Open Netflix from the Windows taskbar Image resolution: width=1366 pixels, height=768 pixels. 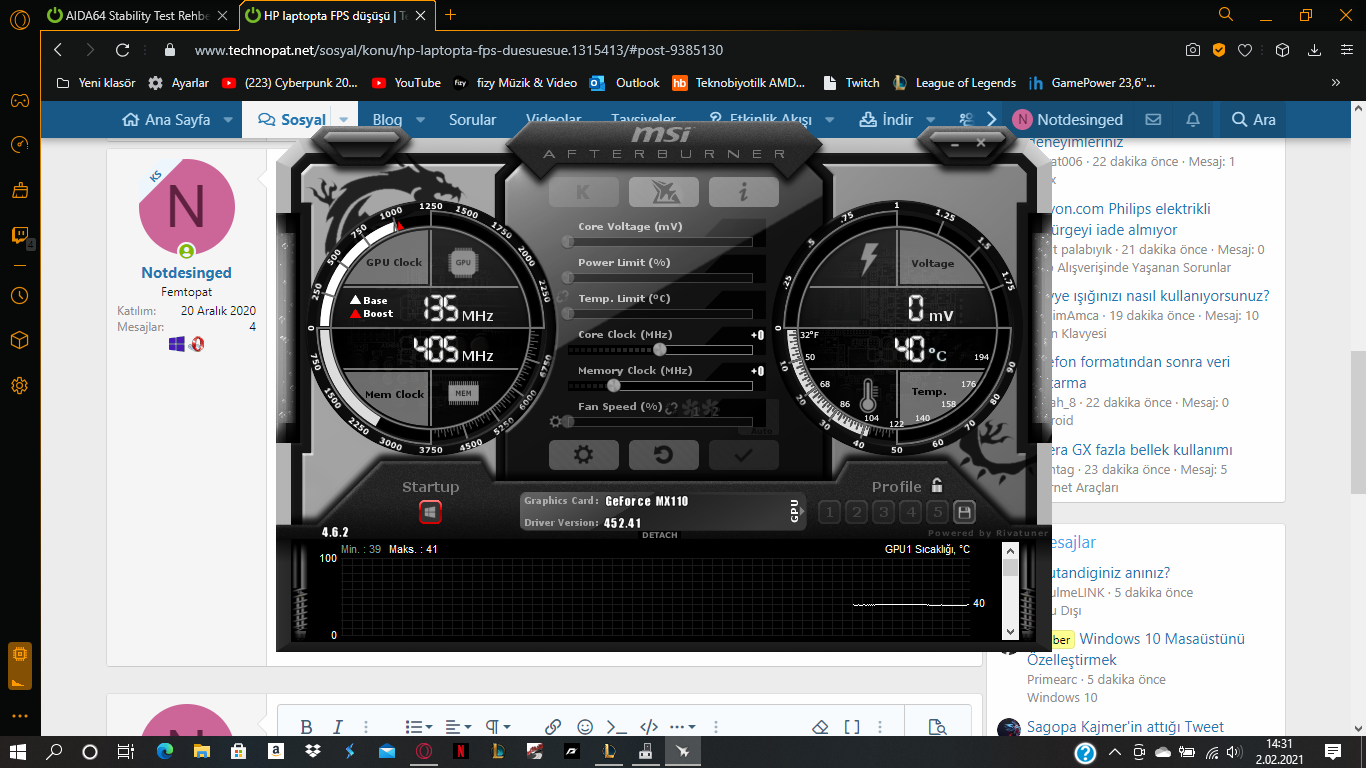click(x=459, y=751)
